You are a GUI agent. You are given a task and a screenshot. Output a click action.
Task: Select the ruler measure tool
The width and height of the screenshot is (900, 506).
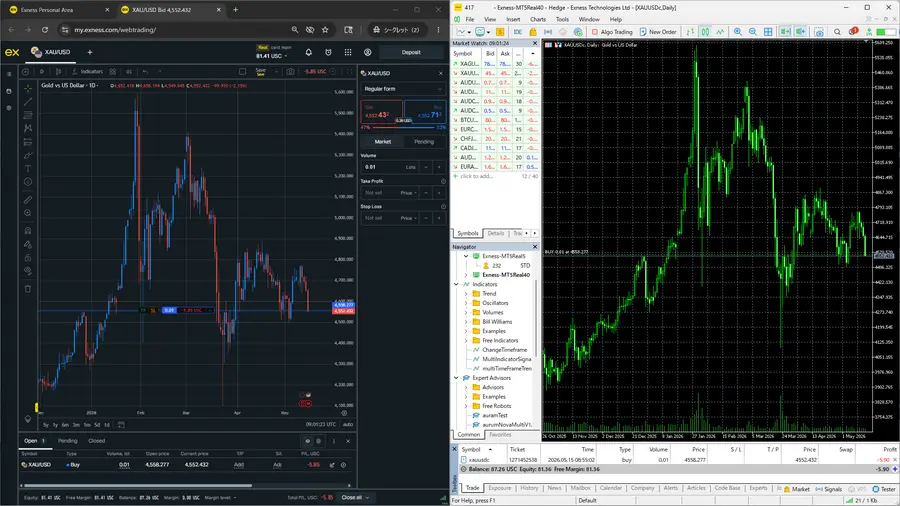click(28, 200)
